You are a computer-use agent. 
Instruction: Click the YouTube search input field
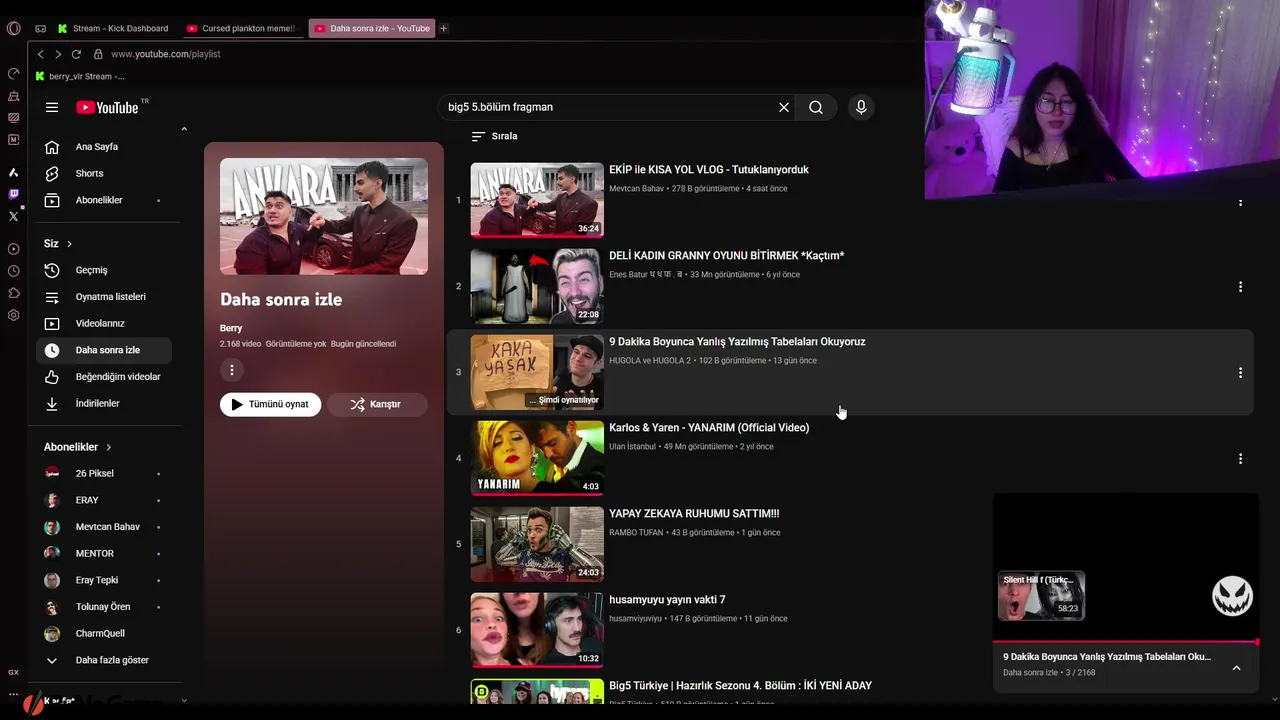coord(610,107)
